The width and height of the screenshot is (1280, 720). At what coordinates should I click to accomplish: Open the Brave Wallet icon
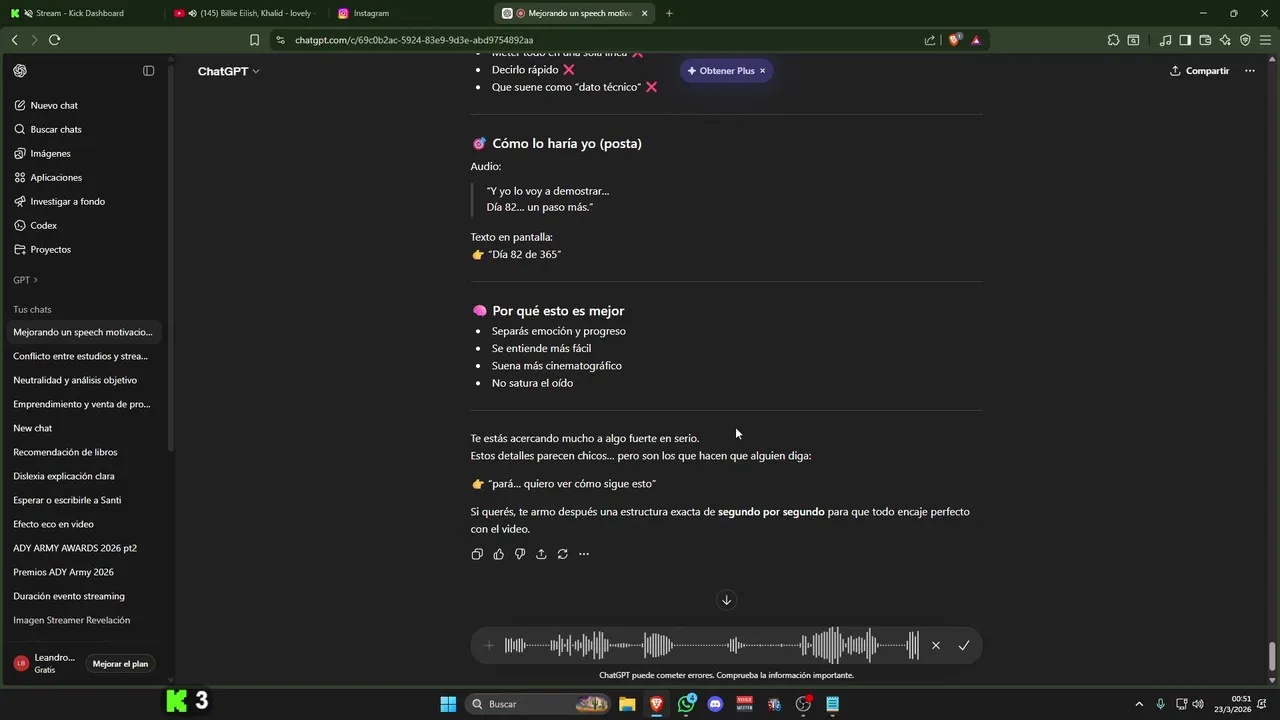pos(1205,40)
